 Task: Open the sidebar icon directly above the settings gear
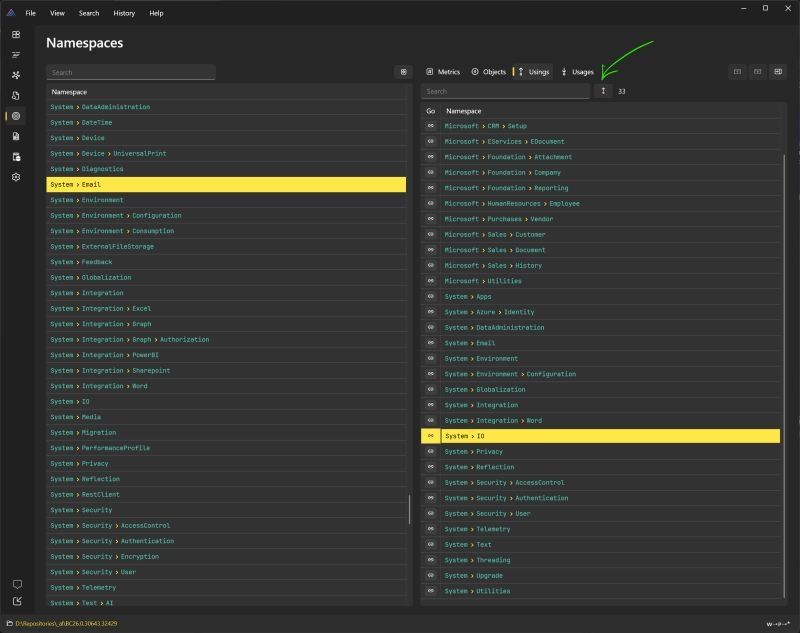click(x=16, y=157)
